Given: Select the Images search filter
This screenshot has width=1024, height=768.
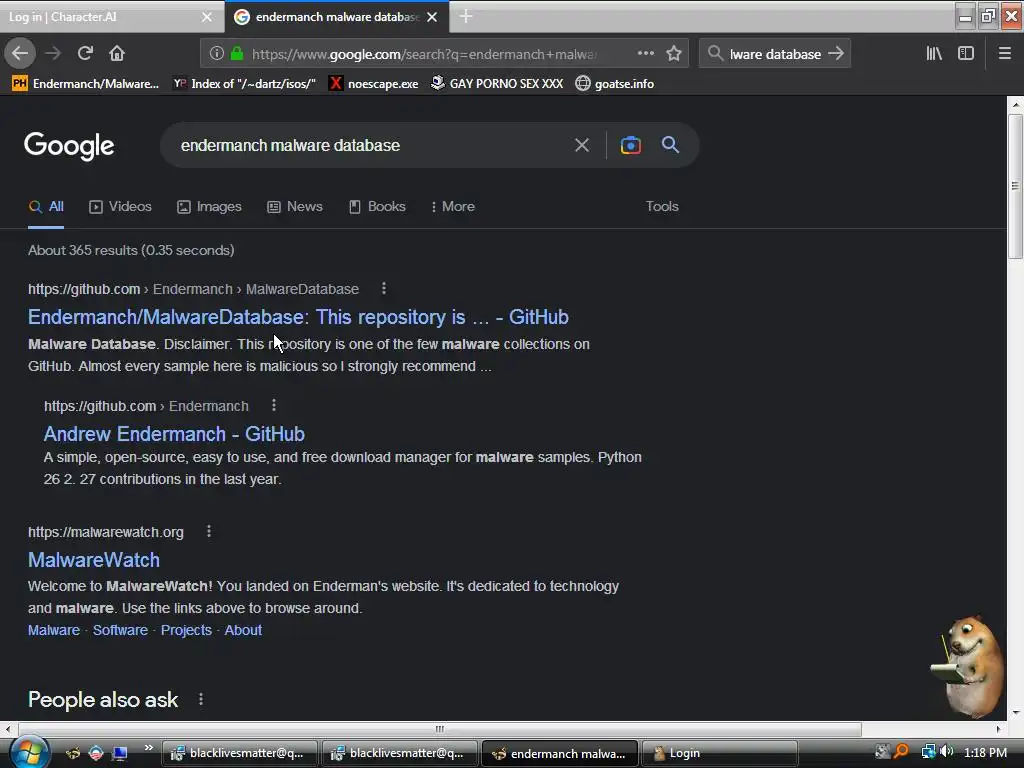Looking at the screenshot, I should point(209,206).
